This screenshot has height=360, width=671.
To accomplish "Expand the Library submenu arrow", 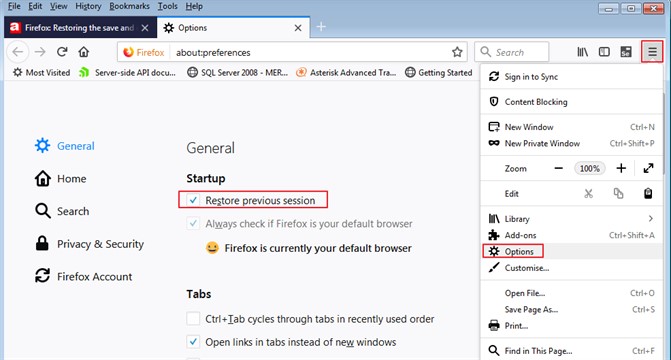I will (x=650, y=219).
